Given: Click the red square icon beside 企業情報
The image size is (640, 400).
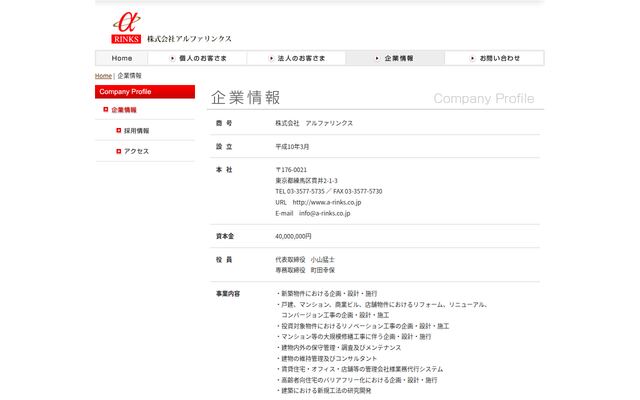Looking at the screenshot, I should click(106, 109).
